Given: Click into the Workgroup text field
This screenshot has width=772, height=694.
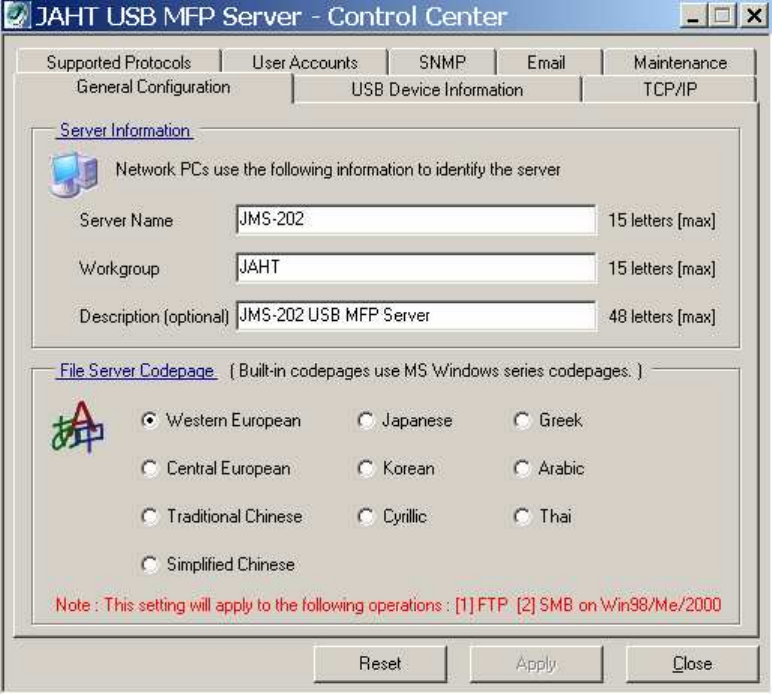Looking at the screenshot, I should coord(416,268).
